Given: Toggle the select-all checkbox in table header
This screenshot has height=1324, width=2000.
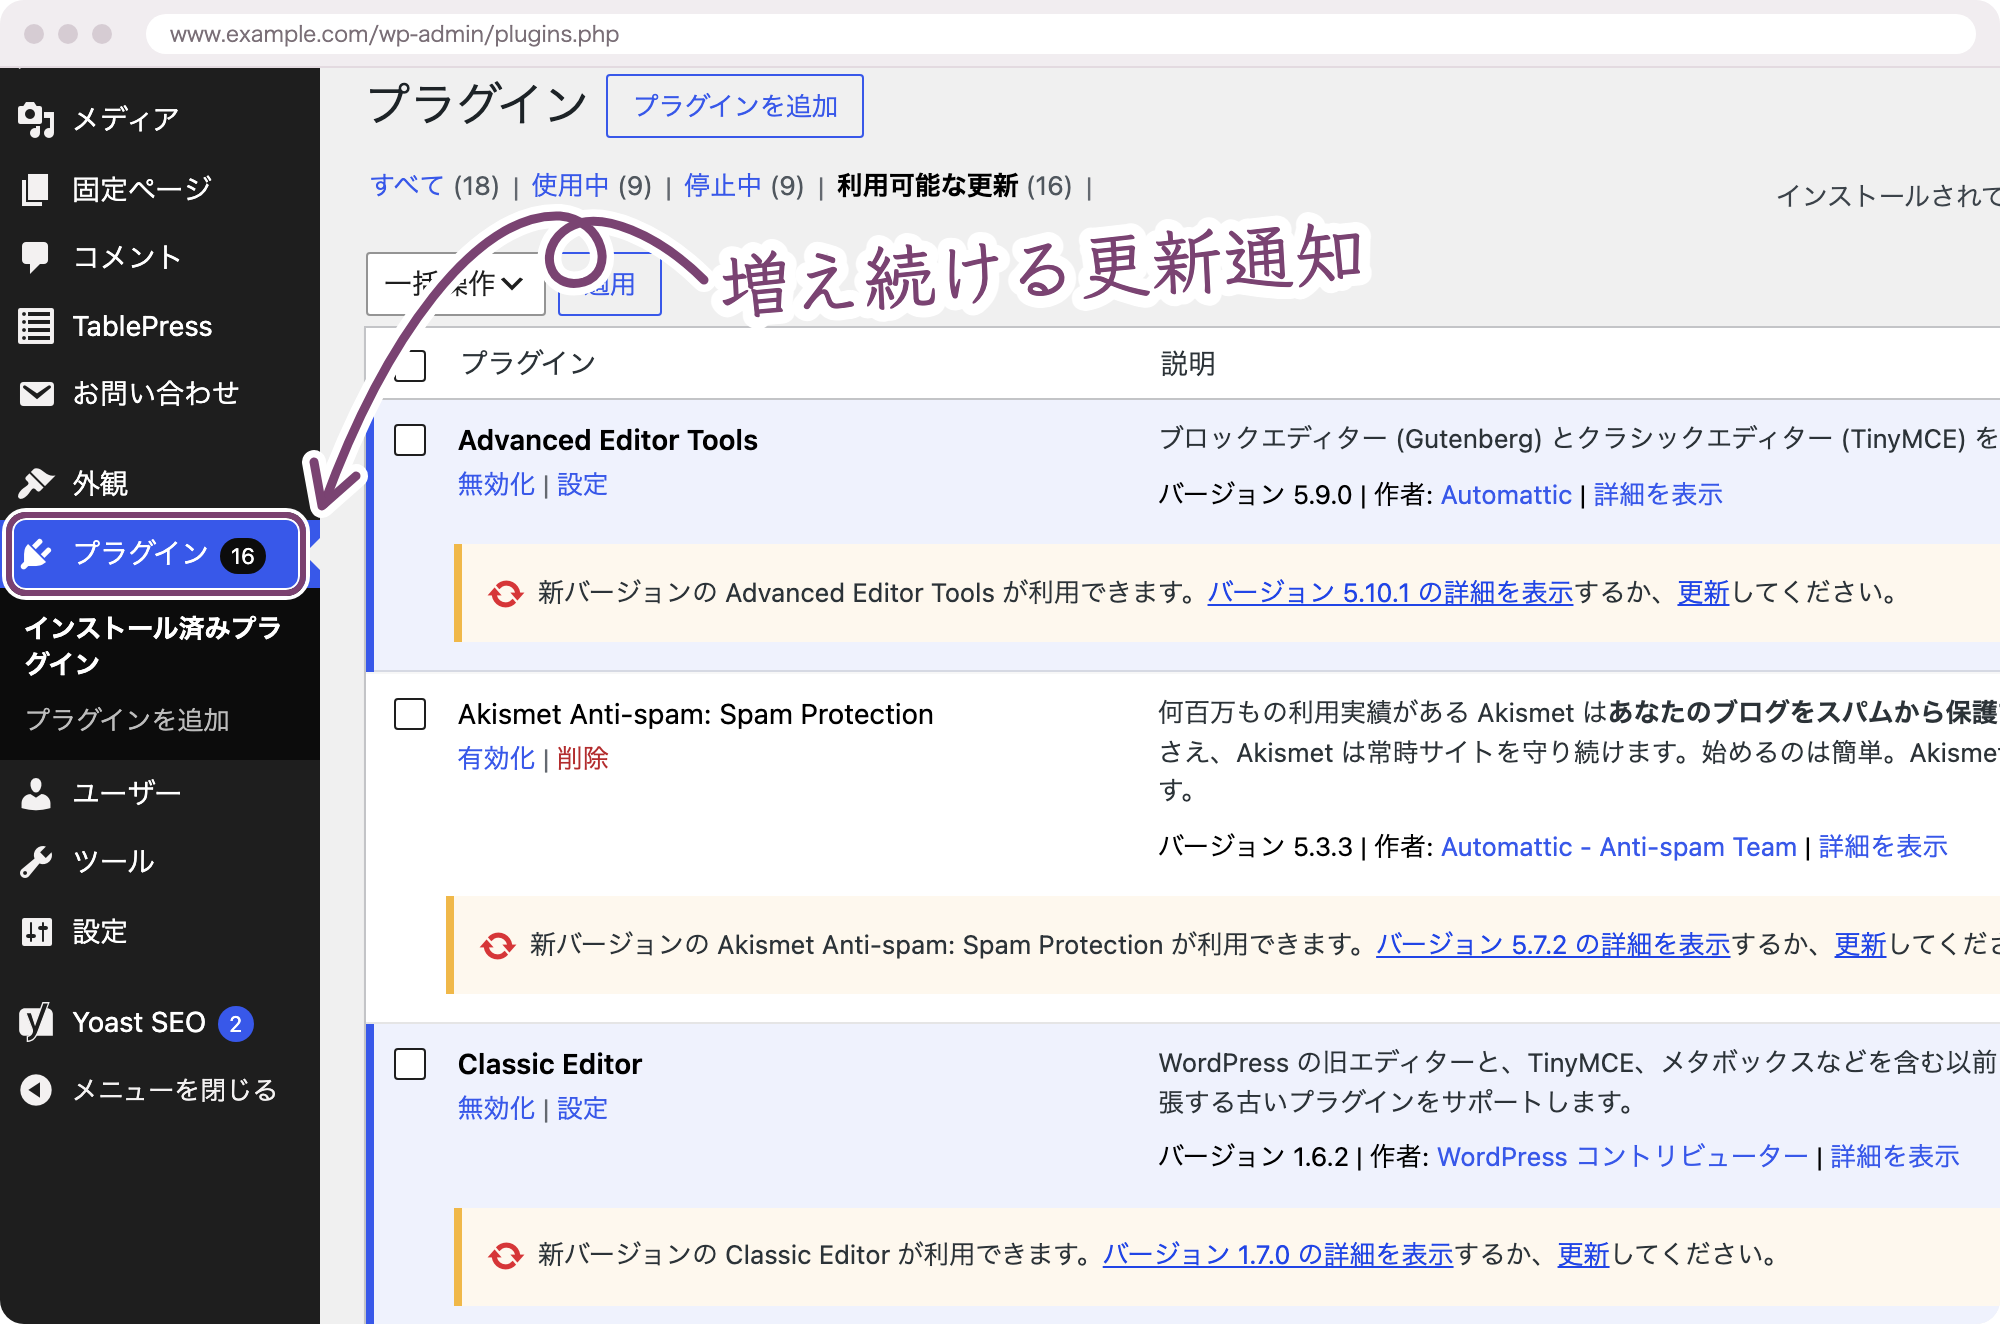Looking at the screenshot, I should (x=410, y=365).
